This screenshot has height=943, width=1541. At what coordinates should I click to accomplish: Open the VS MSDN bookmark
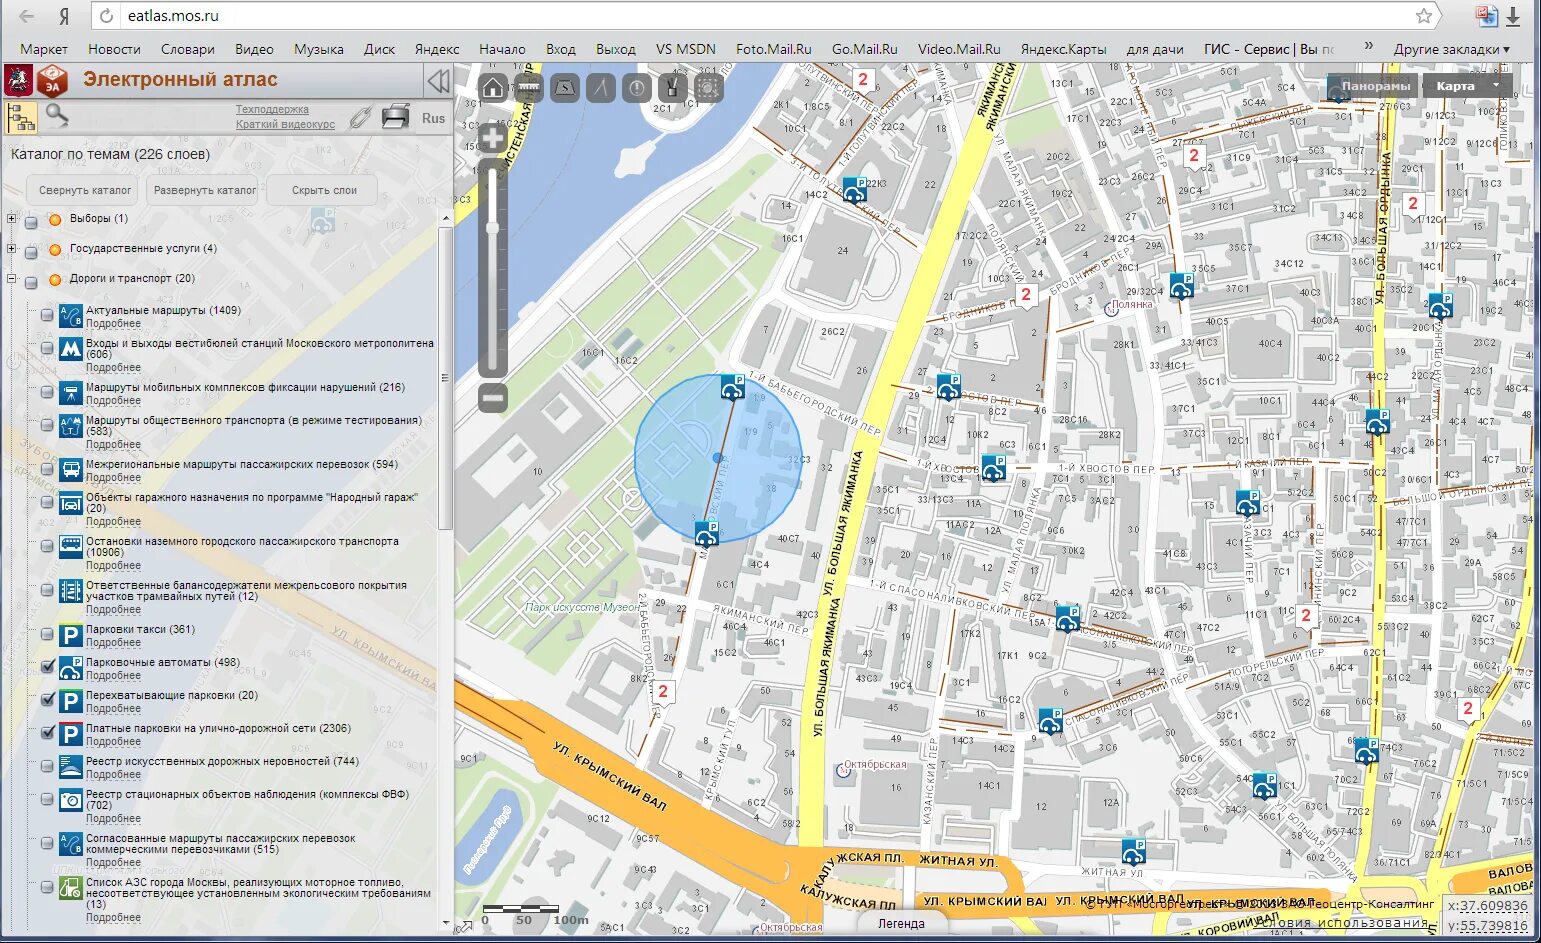tap(686, 49)
